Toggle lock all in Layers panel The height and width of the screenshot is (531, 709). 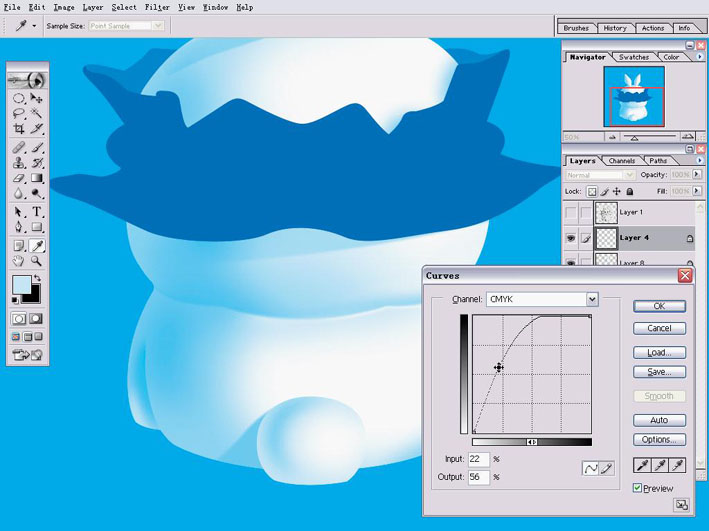(x=629, y=191)
